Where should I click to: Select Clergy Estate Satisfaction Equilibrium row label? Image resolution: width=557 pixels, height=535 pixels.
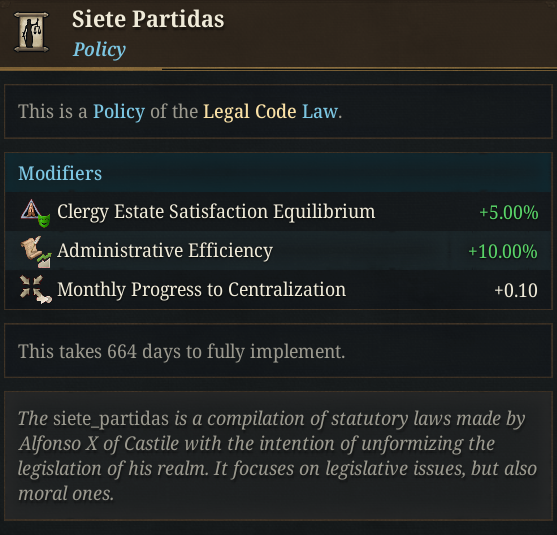coord(216,212)
